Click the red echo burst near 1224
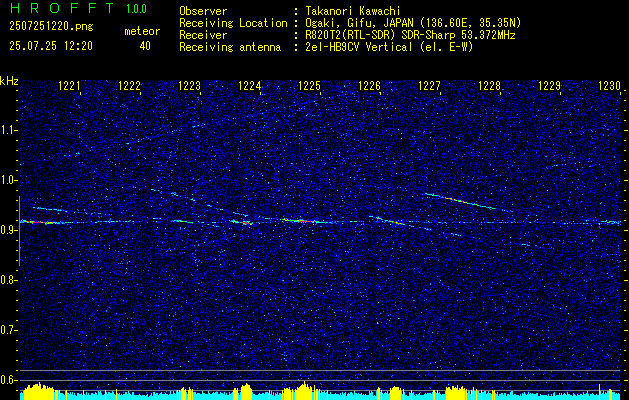This screenshot has width=629, height=400. coord(243,222)
